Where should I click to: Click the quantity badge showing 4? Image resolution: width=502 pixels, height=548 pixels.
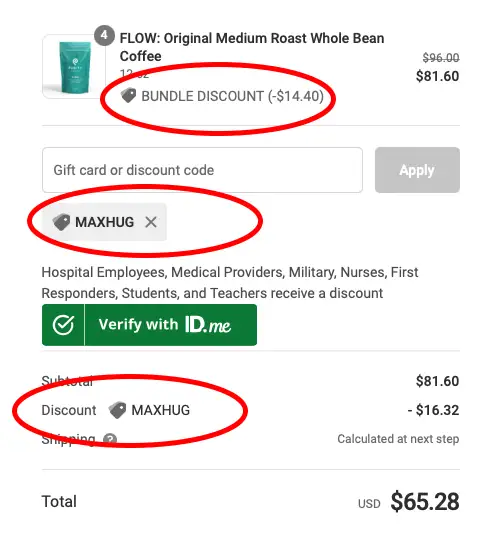(104, 35)
